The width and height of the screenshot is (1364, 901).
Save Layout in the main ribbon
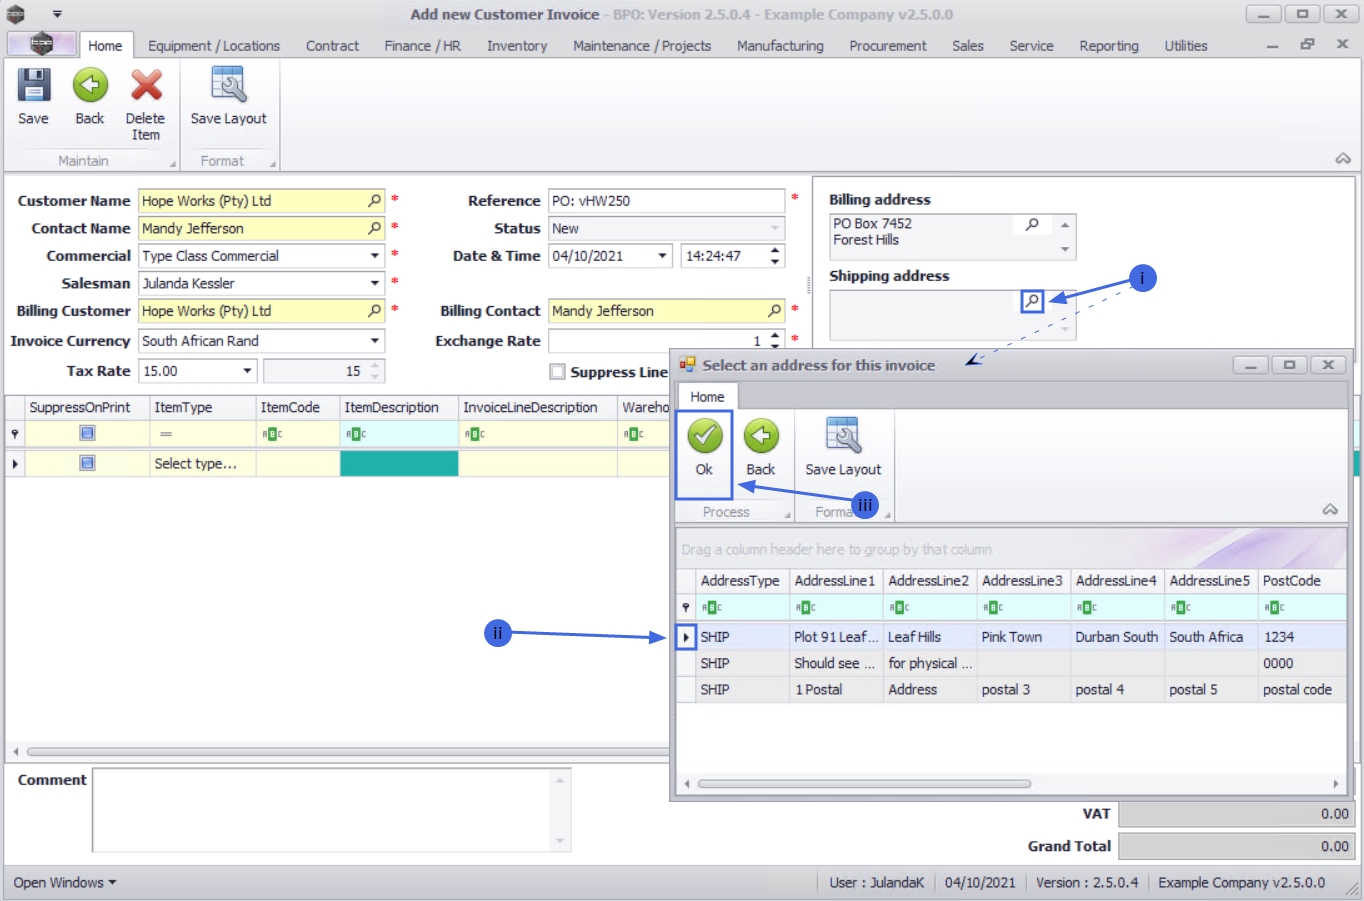pyautogui.click(x=229, y=98)
